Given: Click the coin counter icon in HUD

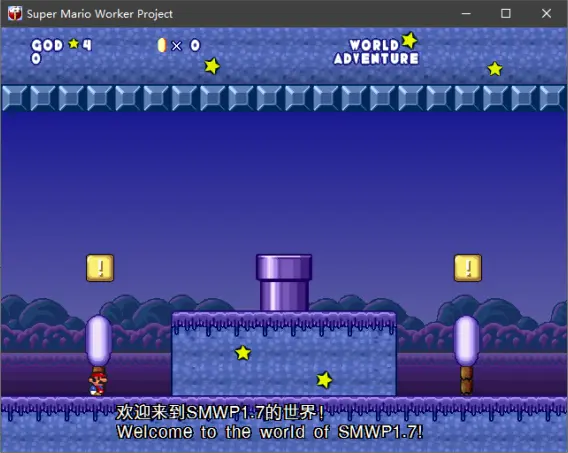Looking at the screenshot, I should 162,45.
